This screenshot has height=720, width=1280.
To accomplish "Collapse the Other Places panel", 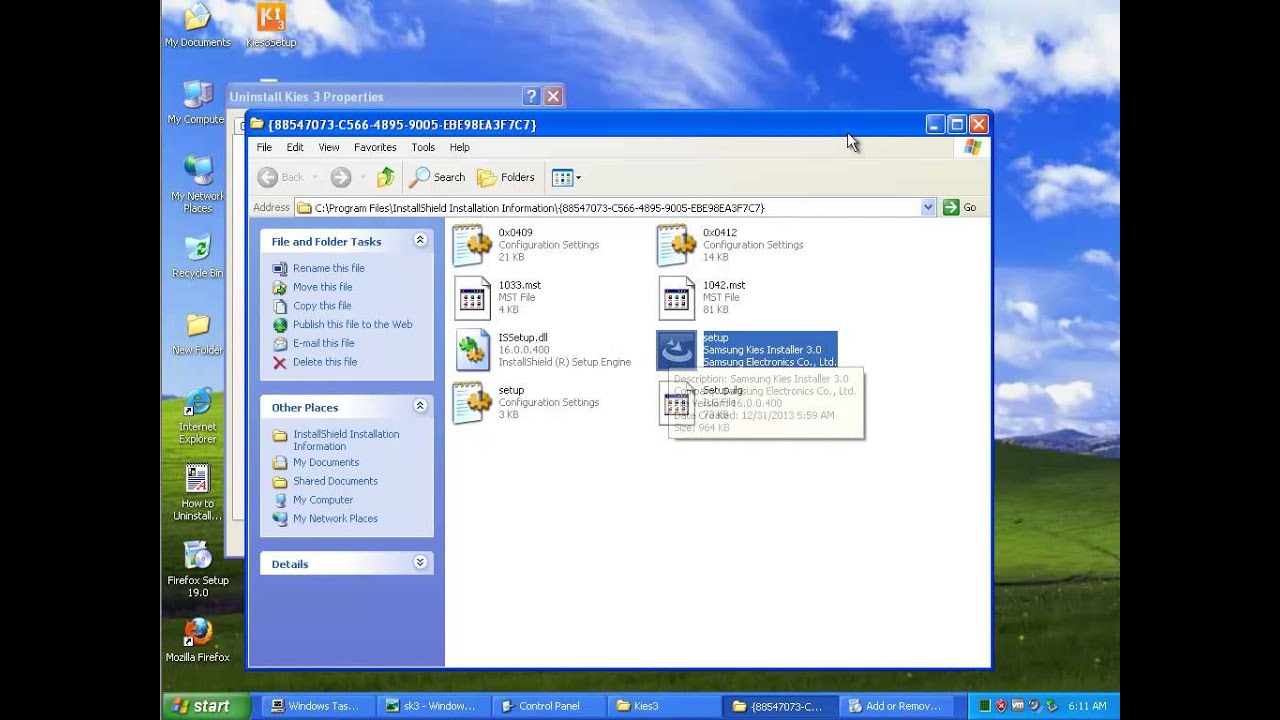I will click(x=420, y=406).
